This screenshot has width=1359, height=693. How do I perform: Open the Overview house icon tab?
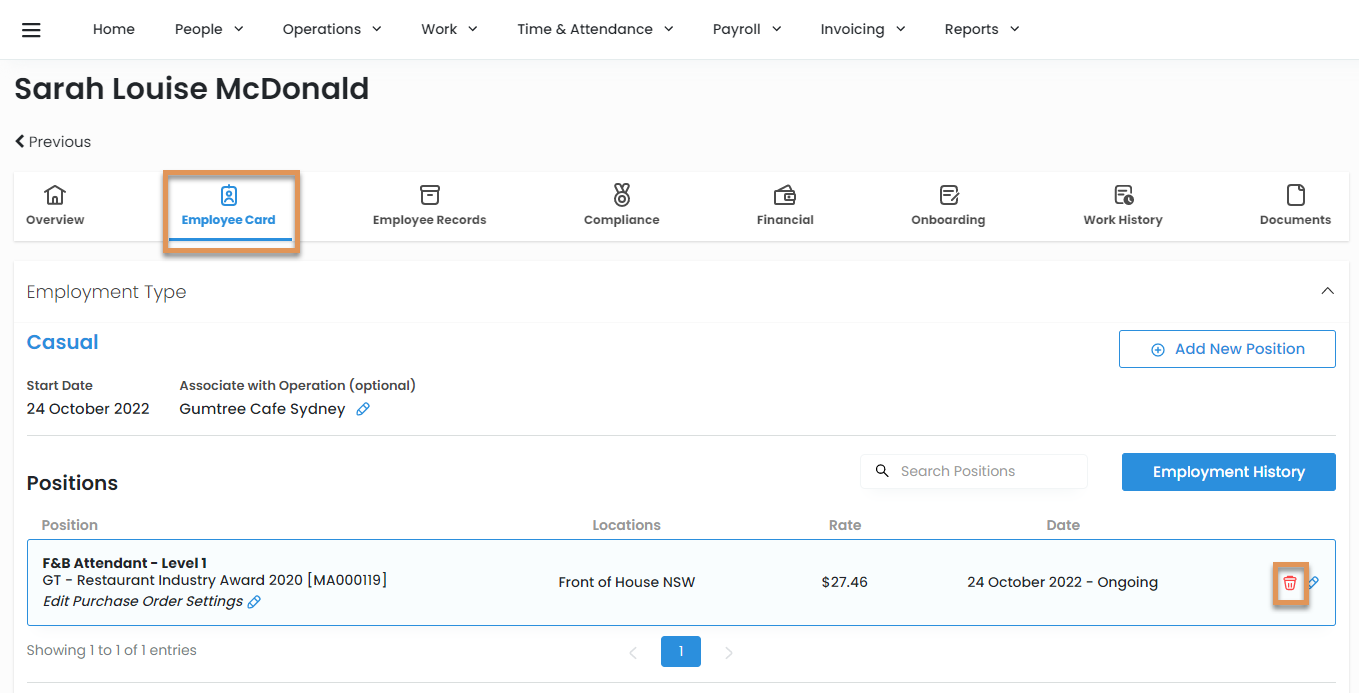55,205
